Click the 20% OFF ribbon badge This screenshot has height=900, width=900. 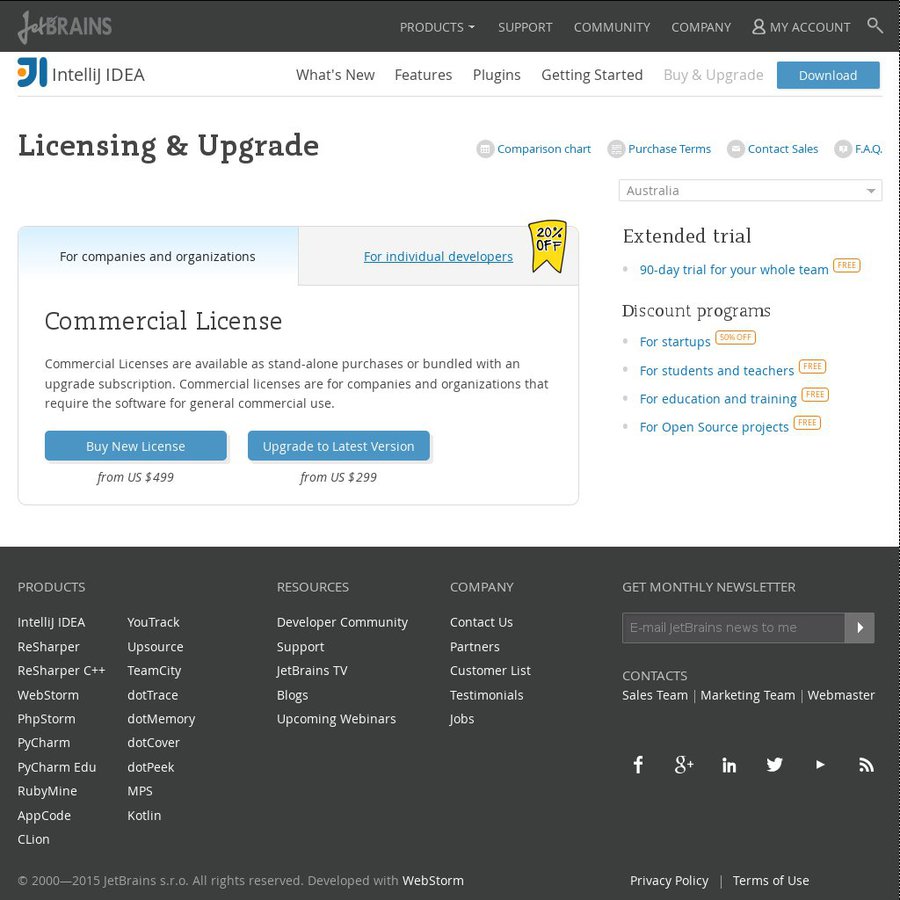pyautogui.click(x=548, y=246)
